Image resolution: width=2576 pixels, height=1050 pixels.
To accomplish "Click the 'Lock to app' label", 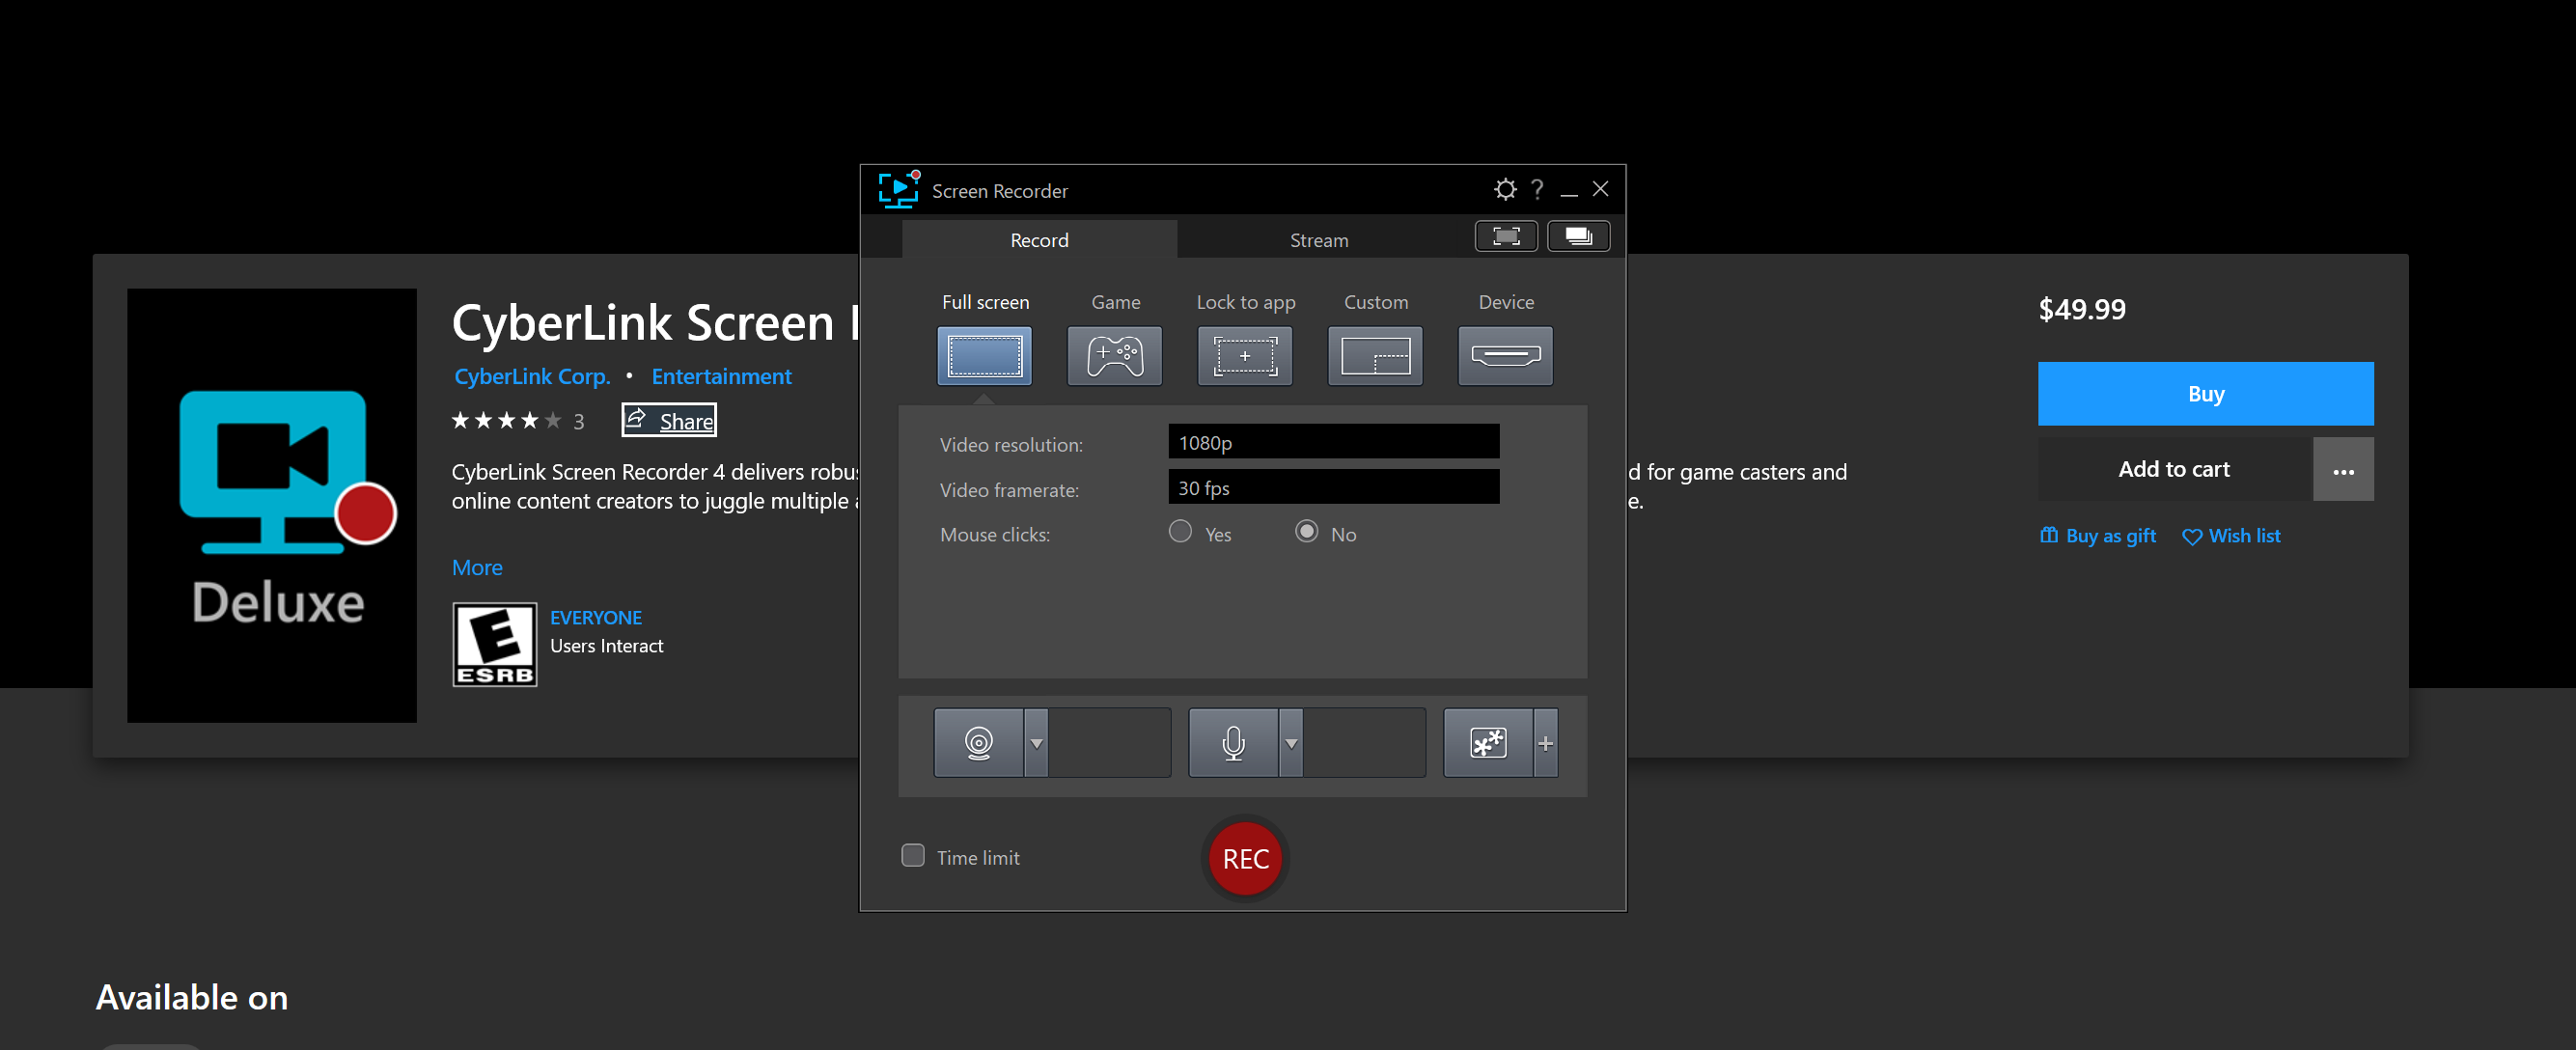I will (x=1246, y=302).
